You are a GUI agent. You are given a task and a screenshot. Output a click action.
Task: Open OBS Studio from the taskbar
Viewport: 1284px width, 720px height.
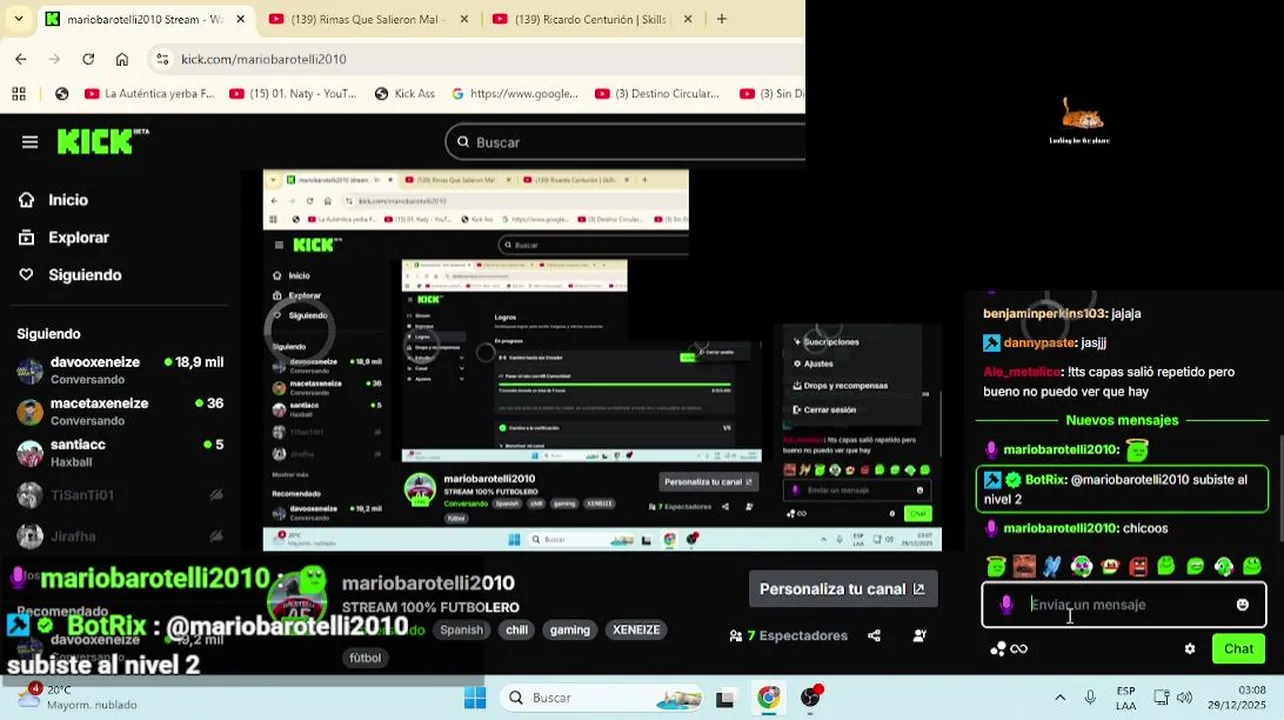point(810,697)
